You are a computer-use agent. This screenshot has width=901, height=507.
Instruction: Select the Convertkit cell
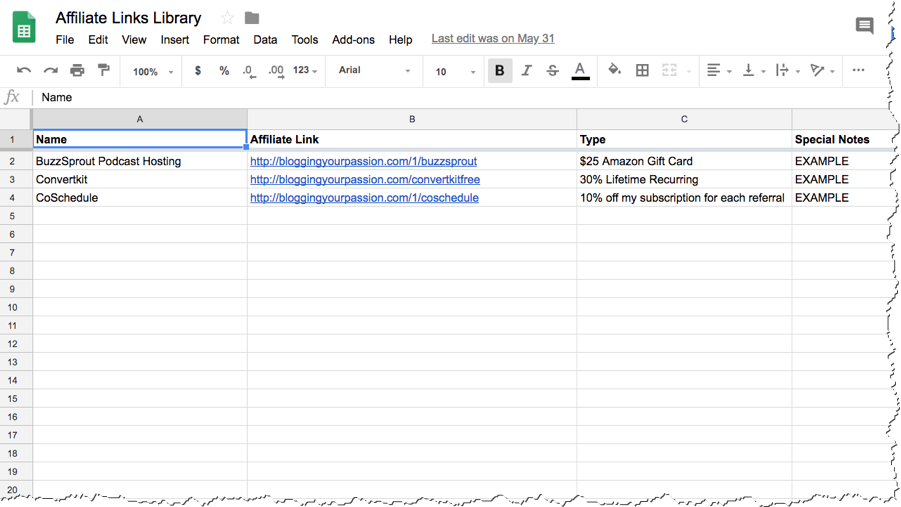coord(140,179)
